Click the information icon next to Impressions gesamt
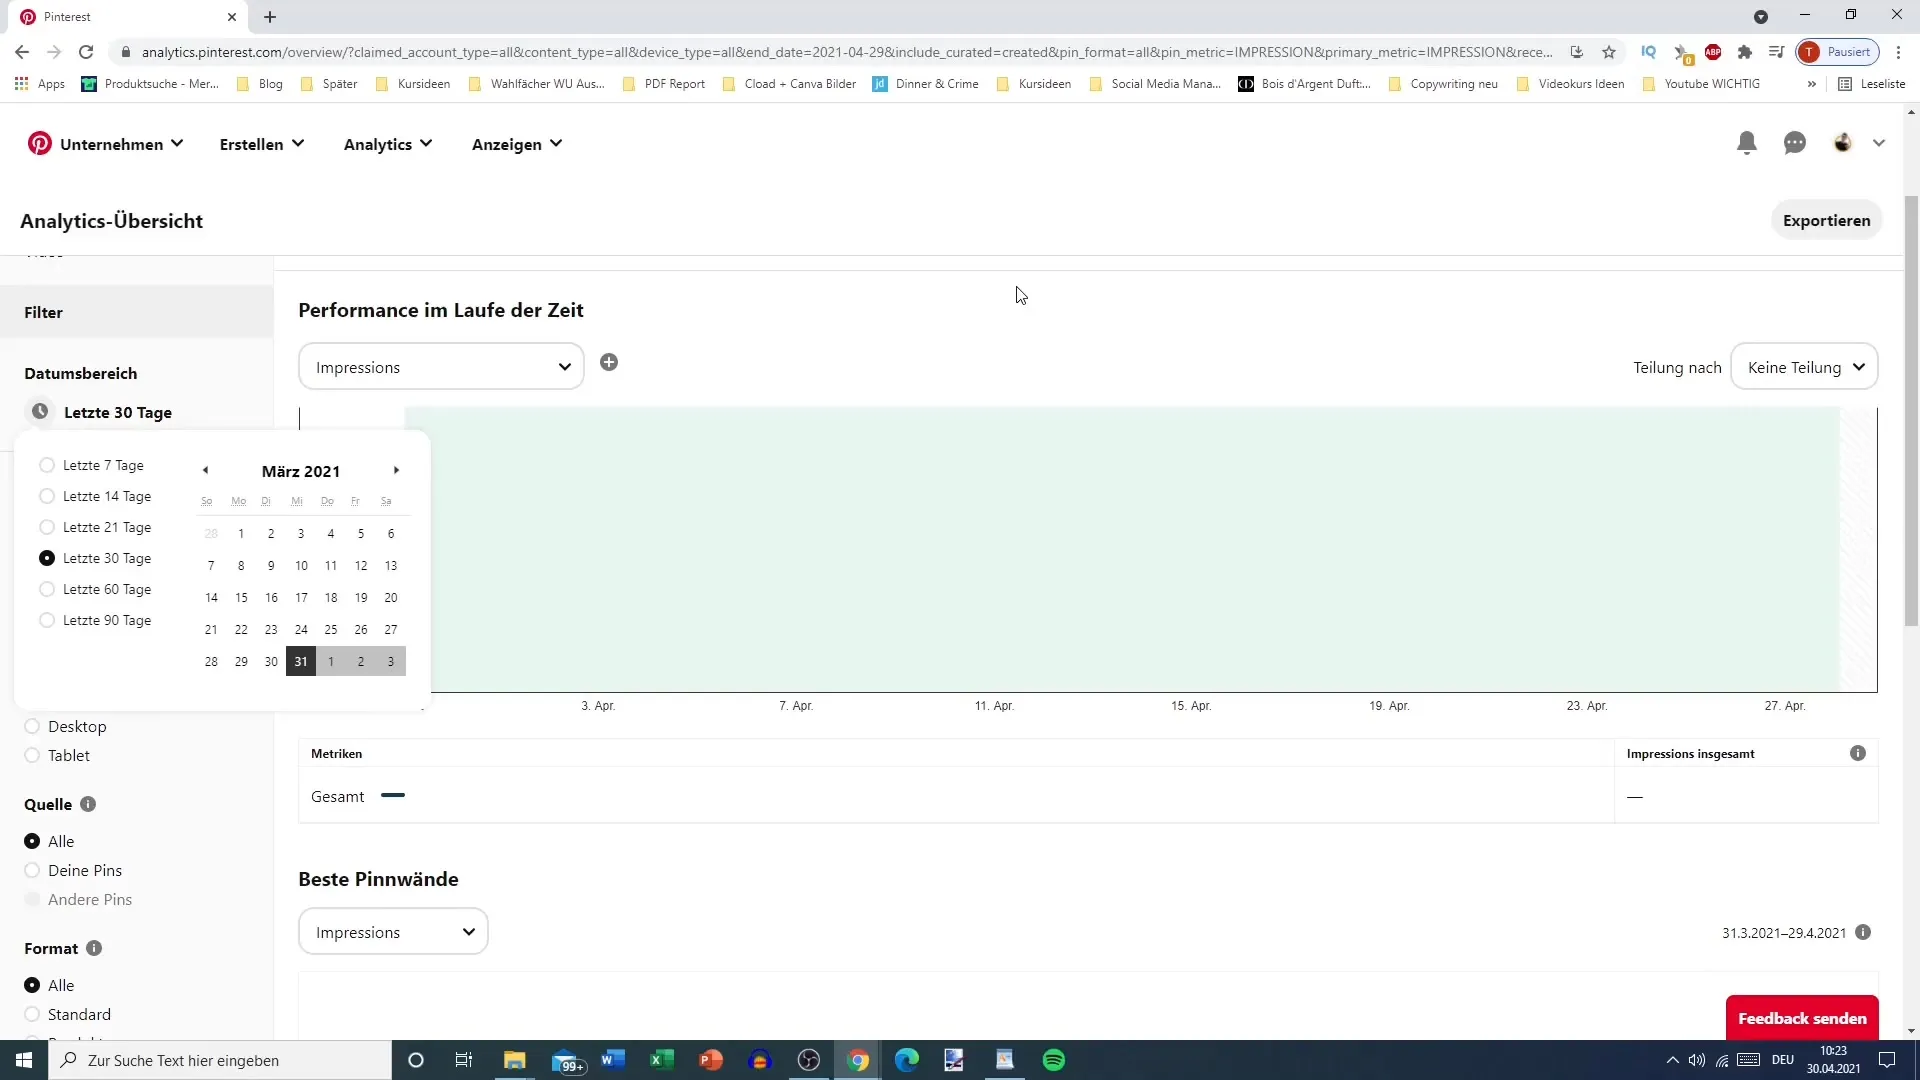This screenshot has width=1920, height=1080. 1863,754
